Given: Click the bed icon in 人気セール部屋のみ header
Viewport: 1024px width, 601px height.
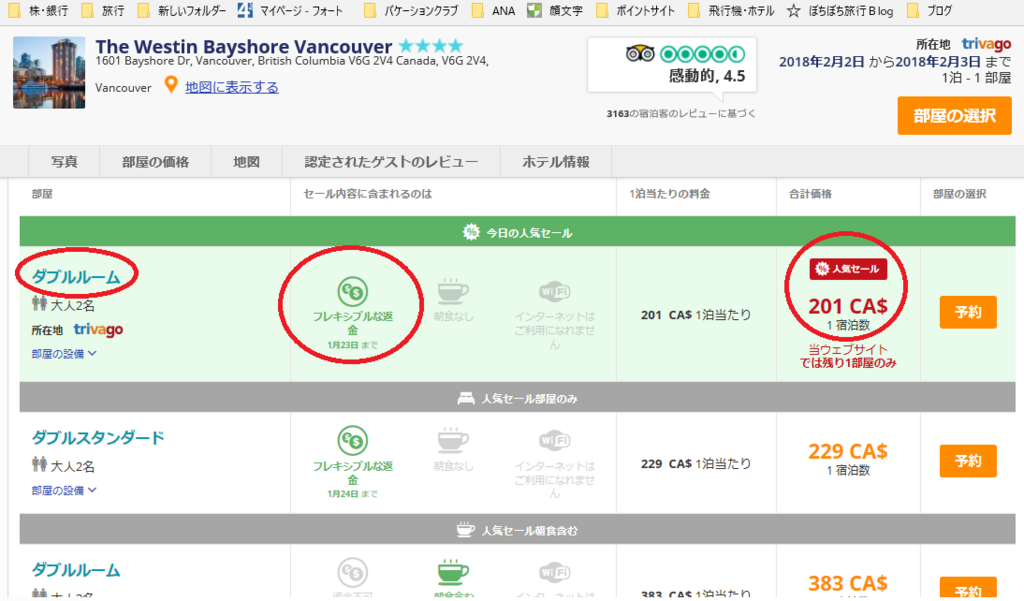Looking at the screenshot, I should 466,398.
